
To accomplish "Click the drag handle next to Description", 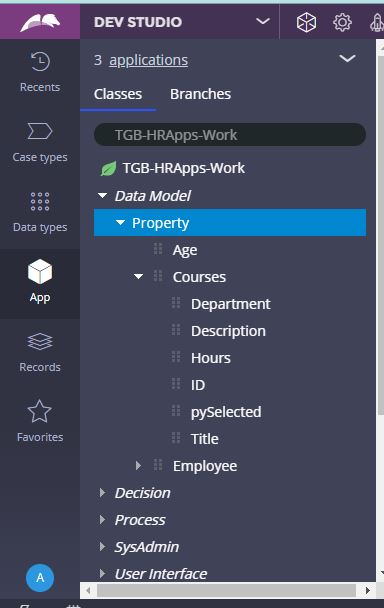I will click(176, 330).
